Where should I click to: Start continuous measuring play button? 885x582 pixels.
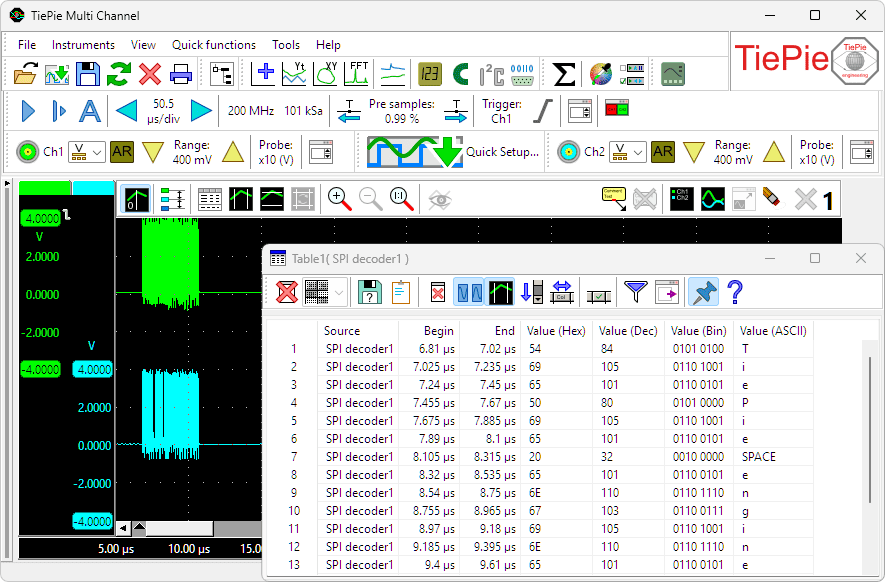click(x=28, y=111)
